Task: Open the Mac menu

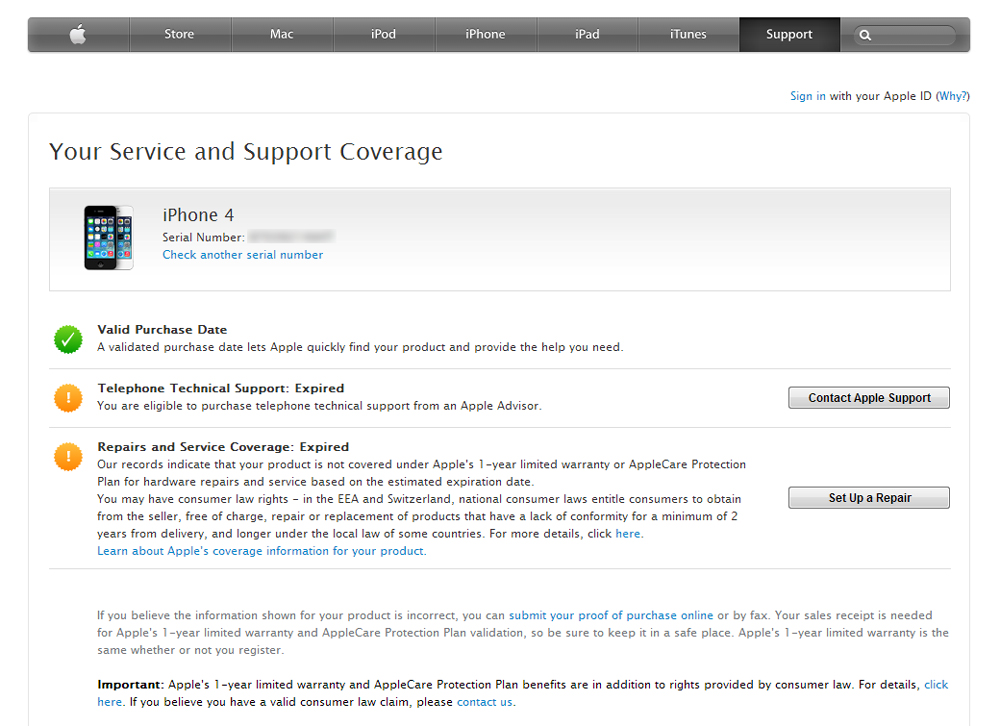Action: tap(281, 34)
